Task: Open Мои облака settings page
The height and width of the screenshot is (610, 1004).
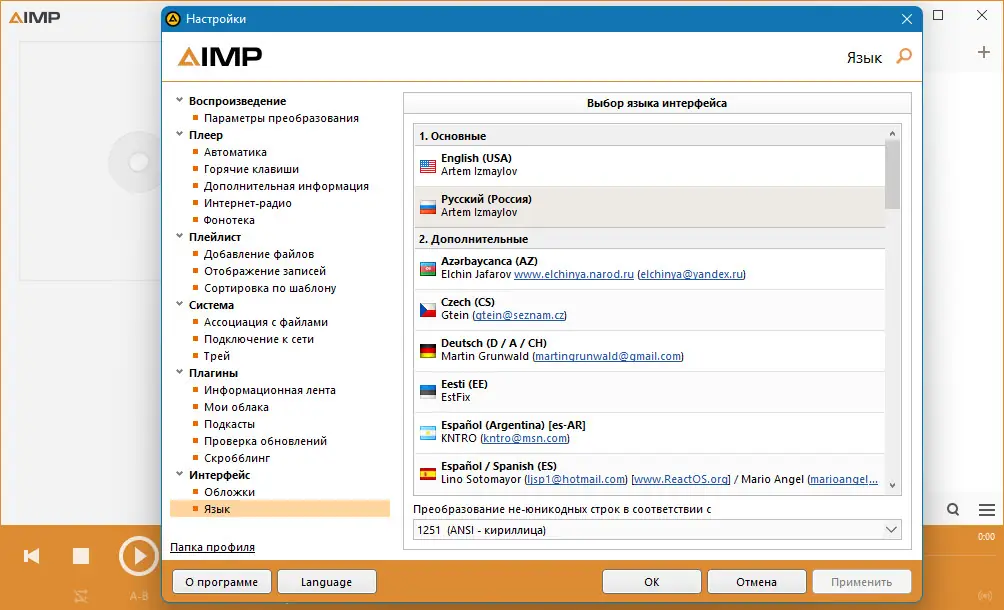Action: pos(236,406)
